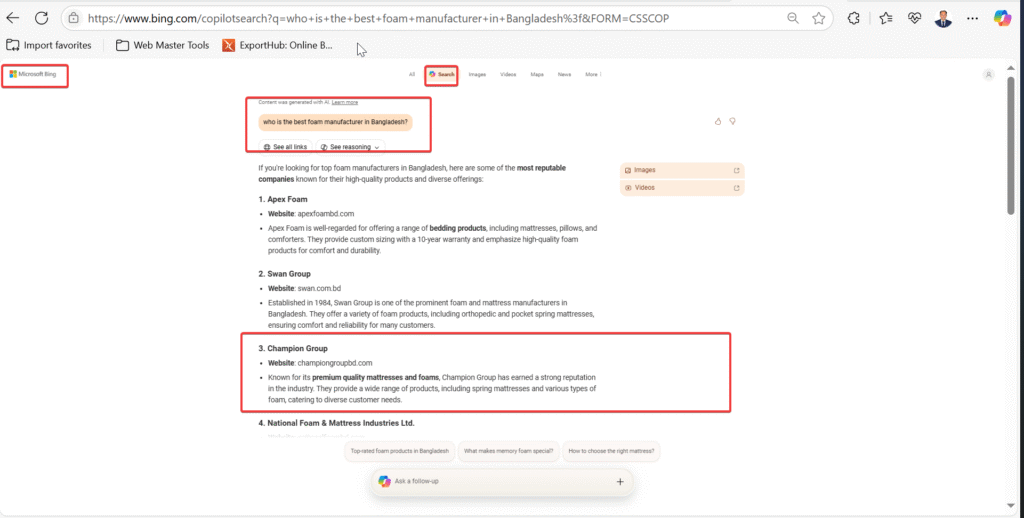Click the Bing account avatar icon
Image resolution: width=1024 pixels, height=518 pixels.
pos(988,74)
